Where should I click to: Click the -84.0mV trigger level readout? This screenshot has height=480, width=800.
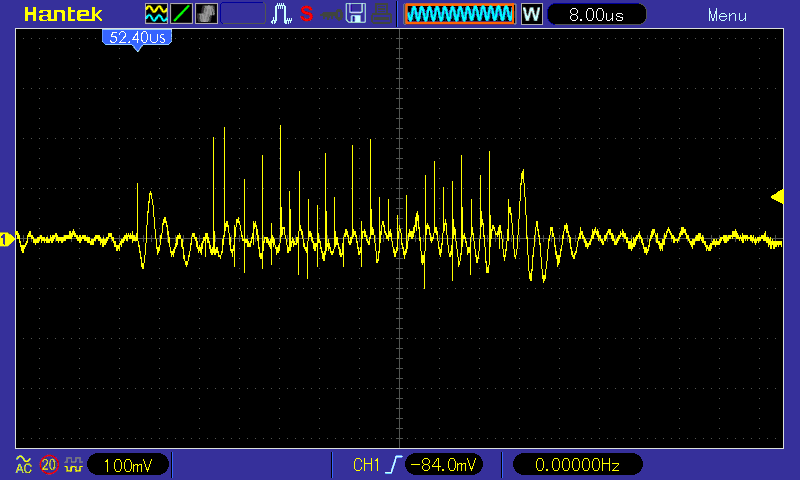(x=444, y=465)
